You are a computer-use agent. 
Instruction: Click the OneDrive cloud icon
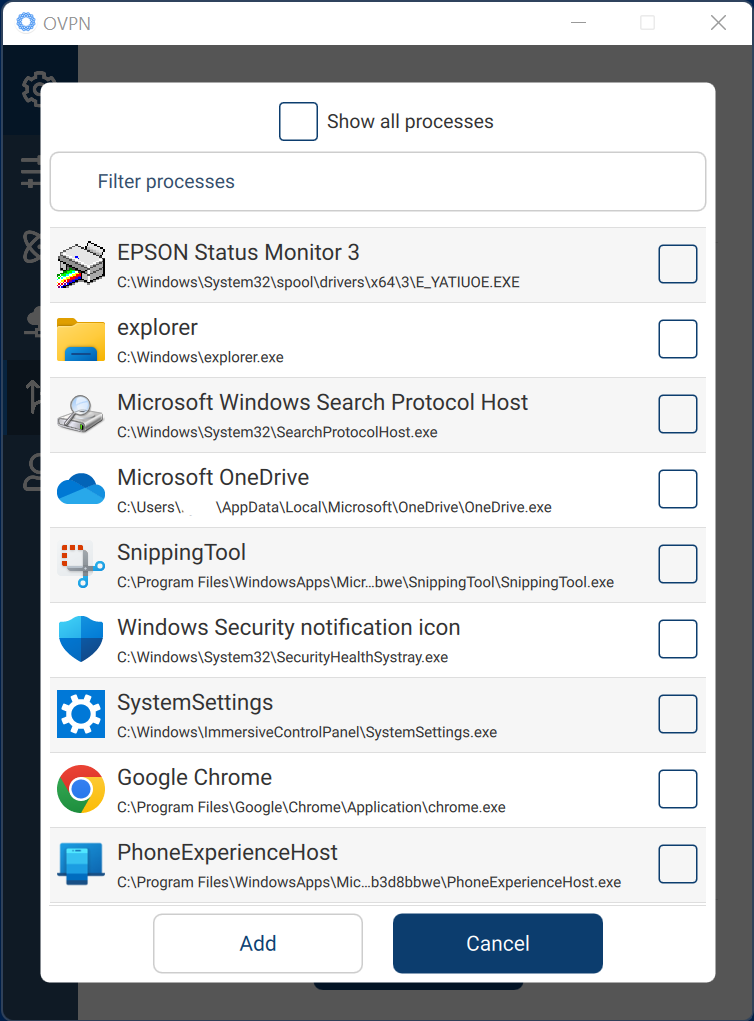click(x=81, y=489)
